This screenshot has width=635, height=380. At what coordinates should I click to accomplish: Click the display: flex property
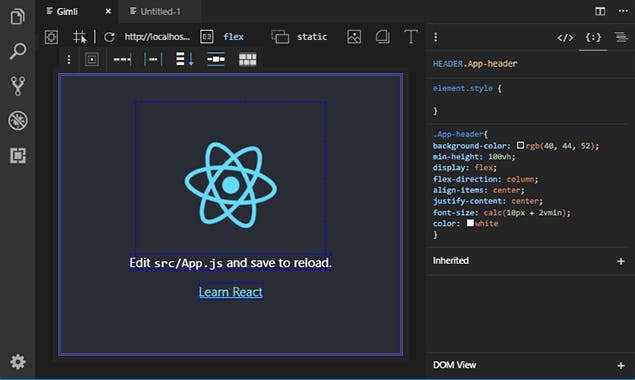pos(465,168)
